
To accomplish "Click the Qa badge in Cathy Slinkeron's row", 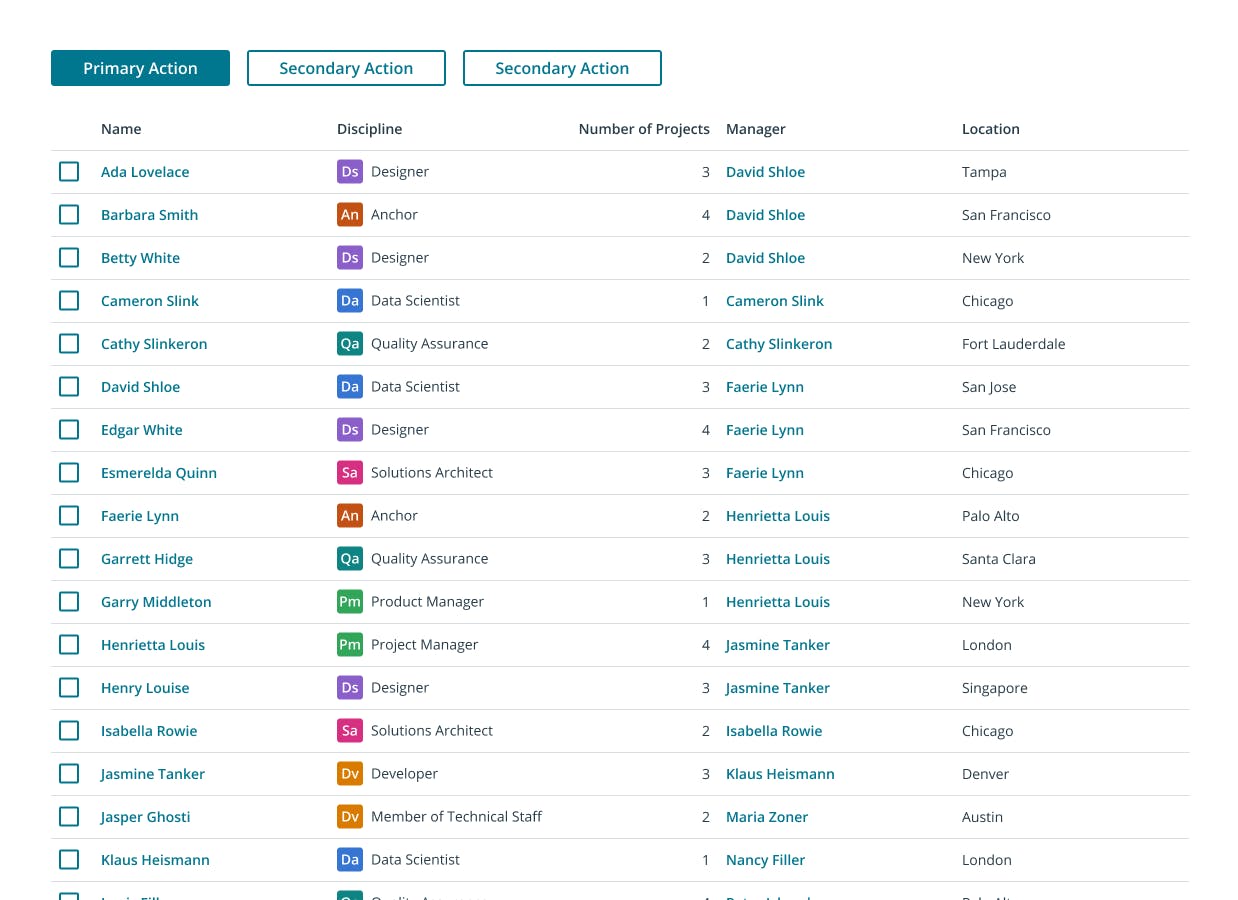I will coord(349,344).
